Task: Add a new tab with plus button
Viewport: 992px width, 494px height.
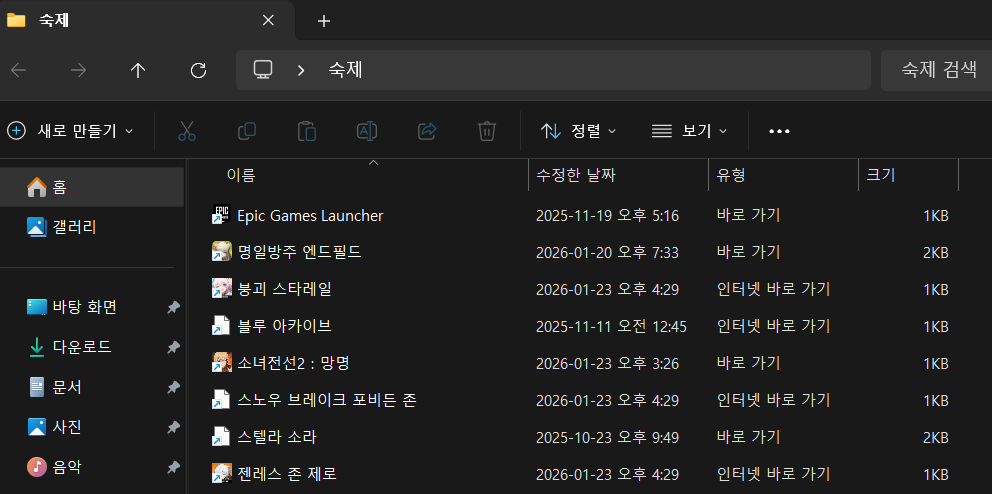Action: click(324, 21)
